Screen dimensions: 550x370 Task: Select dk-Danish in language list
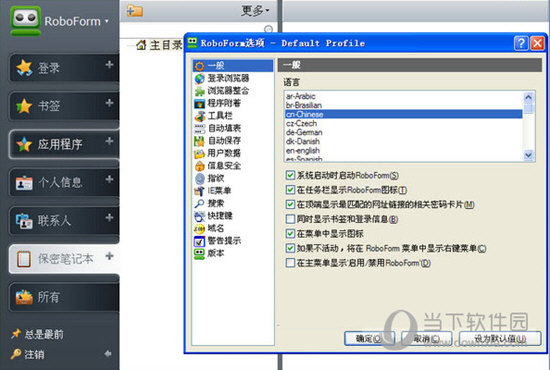[403, 142]
